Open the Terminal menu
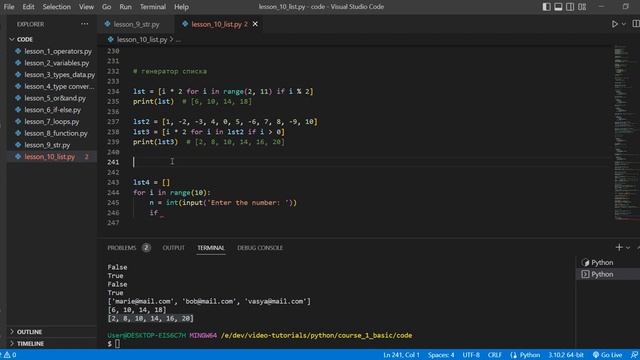This screenshot has height=360, width=640. (153, 7)
